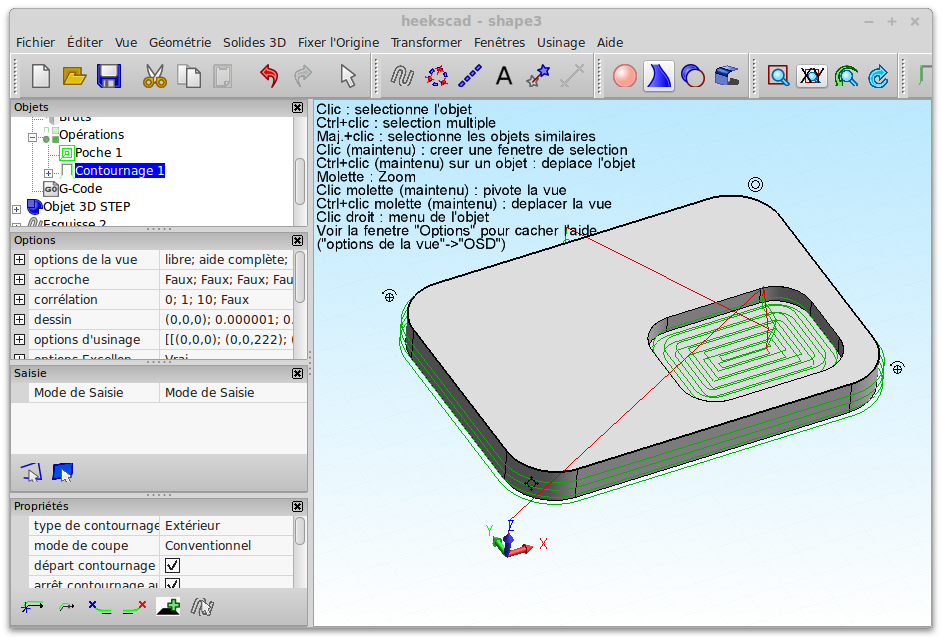Close the Objets panel with its X box

click(x=297, y=107)
